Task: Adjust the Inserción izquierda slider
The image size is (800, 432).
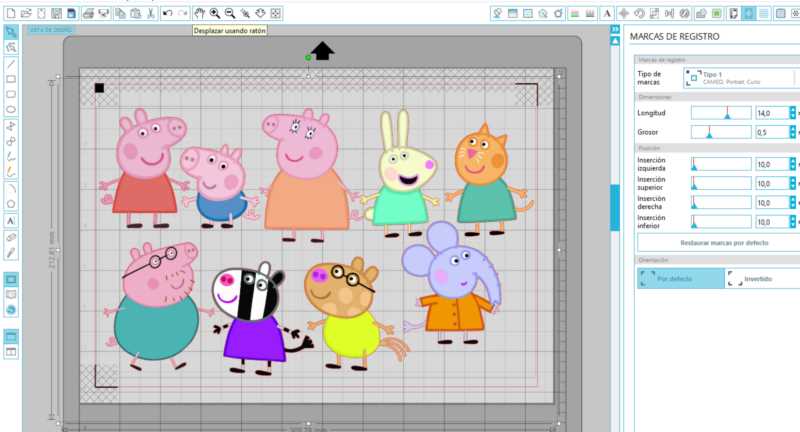Action: [x=721, y=164]
